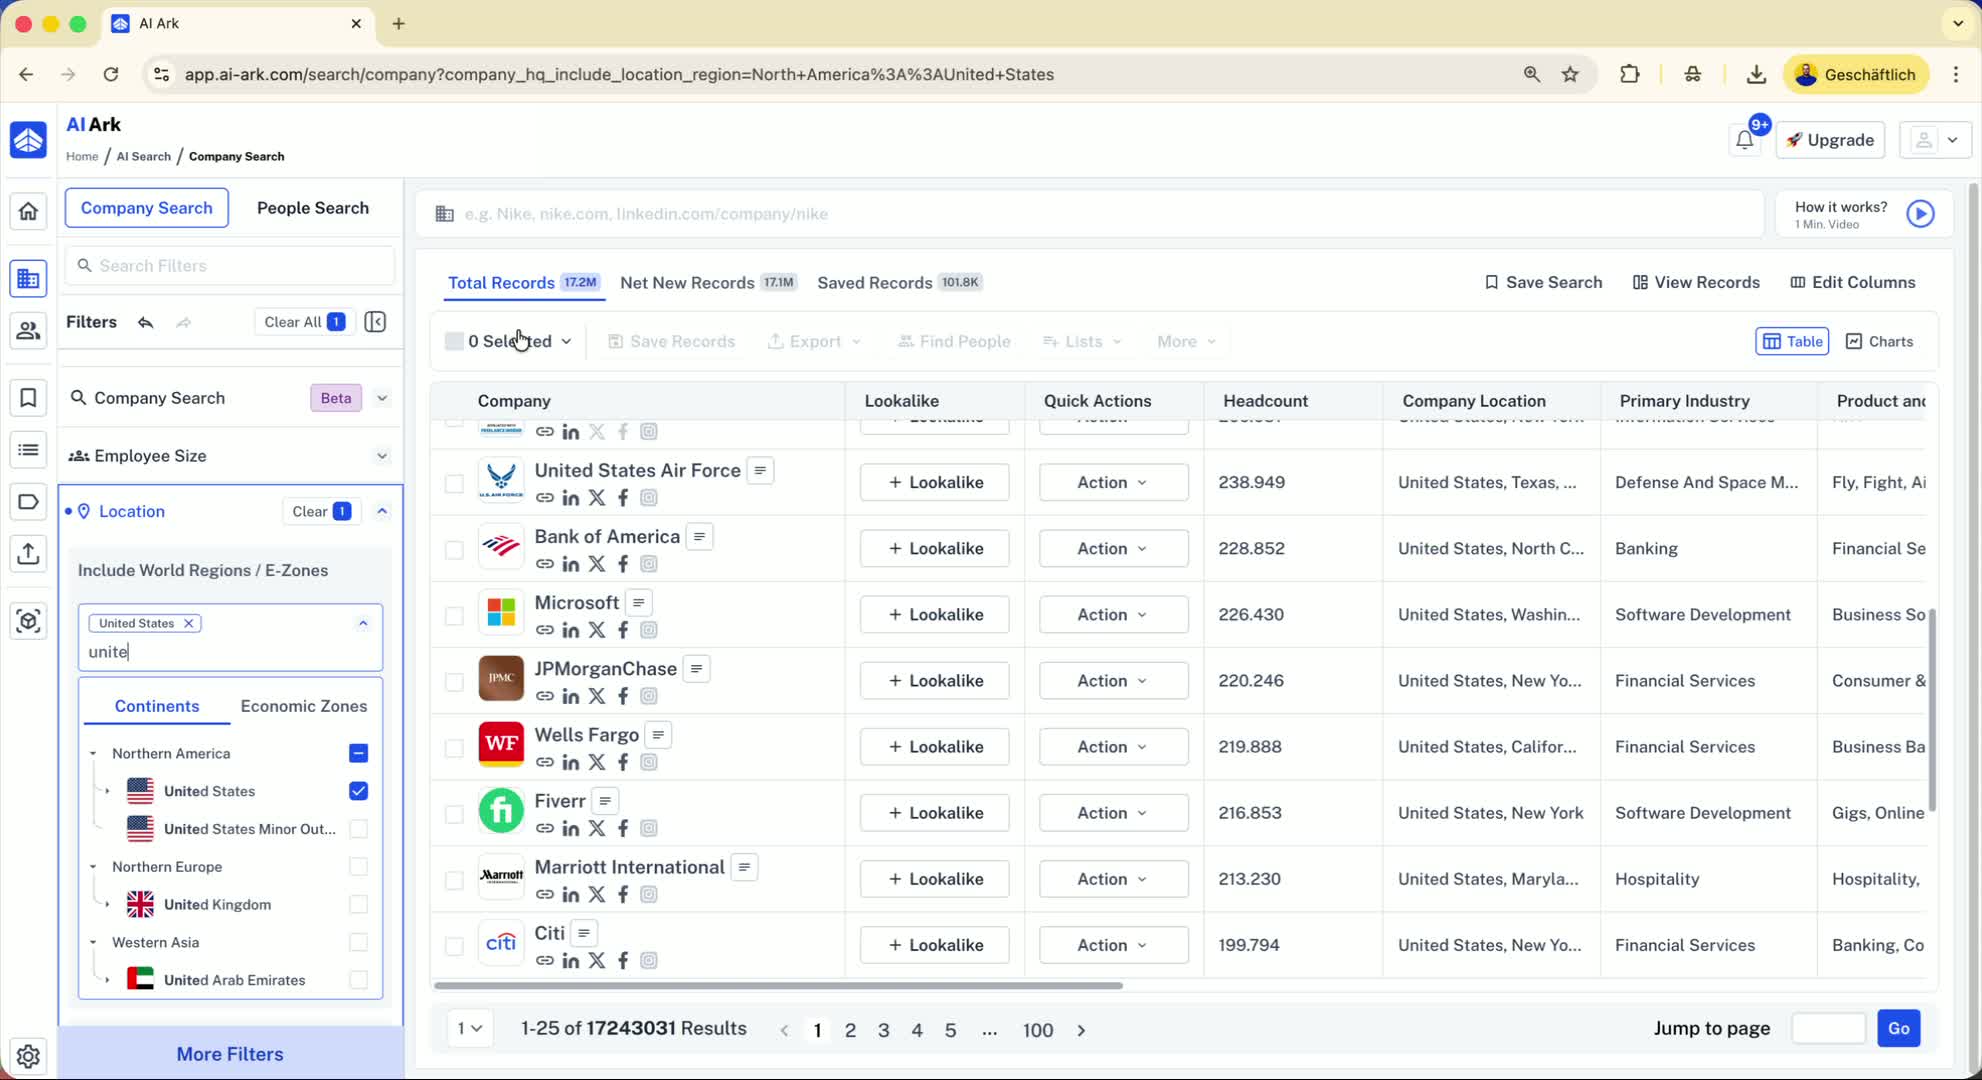Open Microsoft's LinkedIn icon
The width and height of the screenshot is (1982, 1080).
click(x=571, y=630)
